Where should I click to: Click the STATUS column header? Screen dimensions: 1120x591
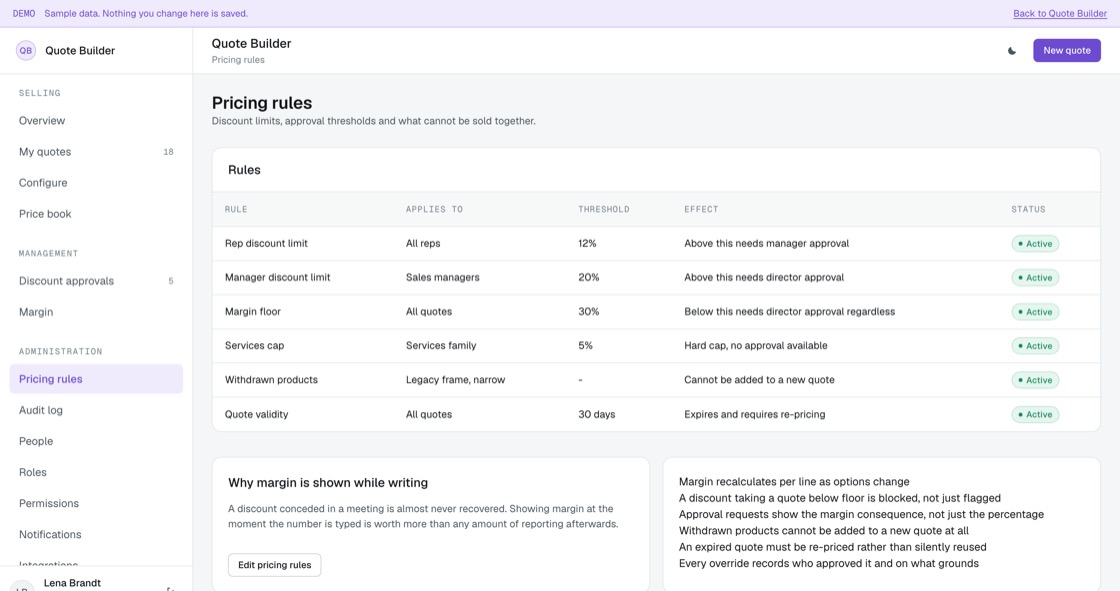1028,209
